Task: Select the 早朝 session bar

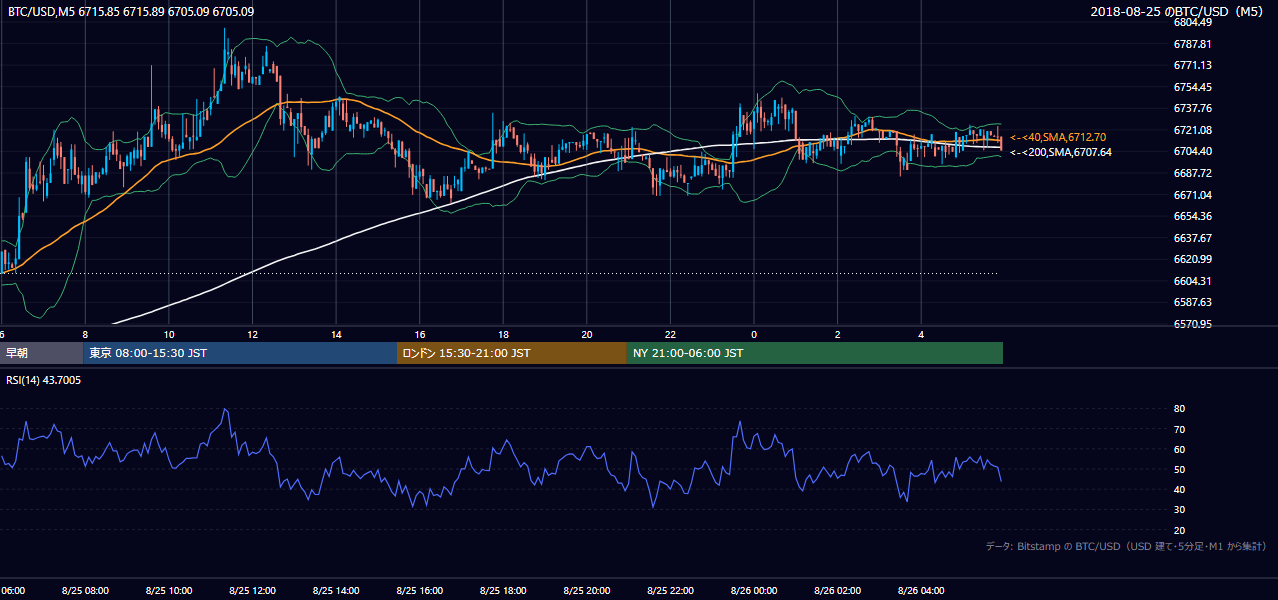Action: coord(42,353)
